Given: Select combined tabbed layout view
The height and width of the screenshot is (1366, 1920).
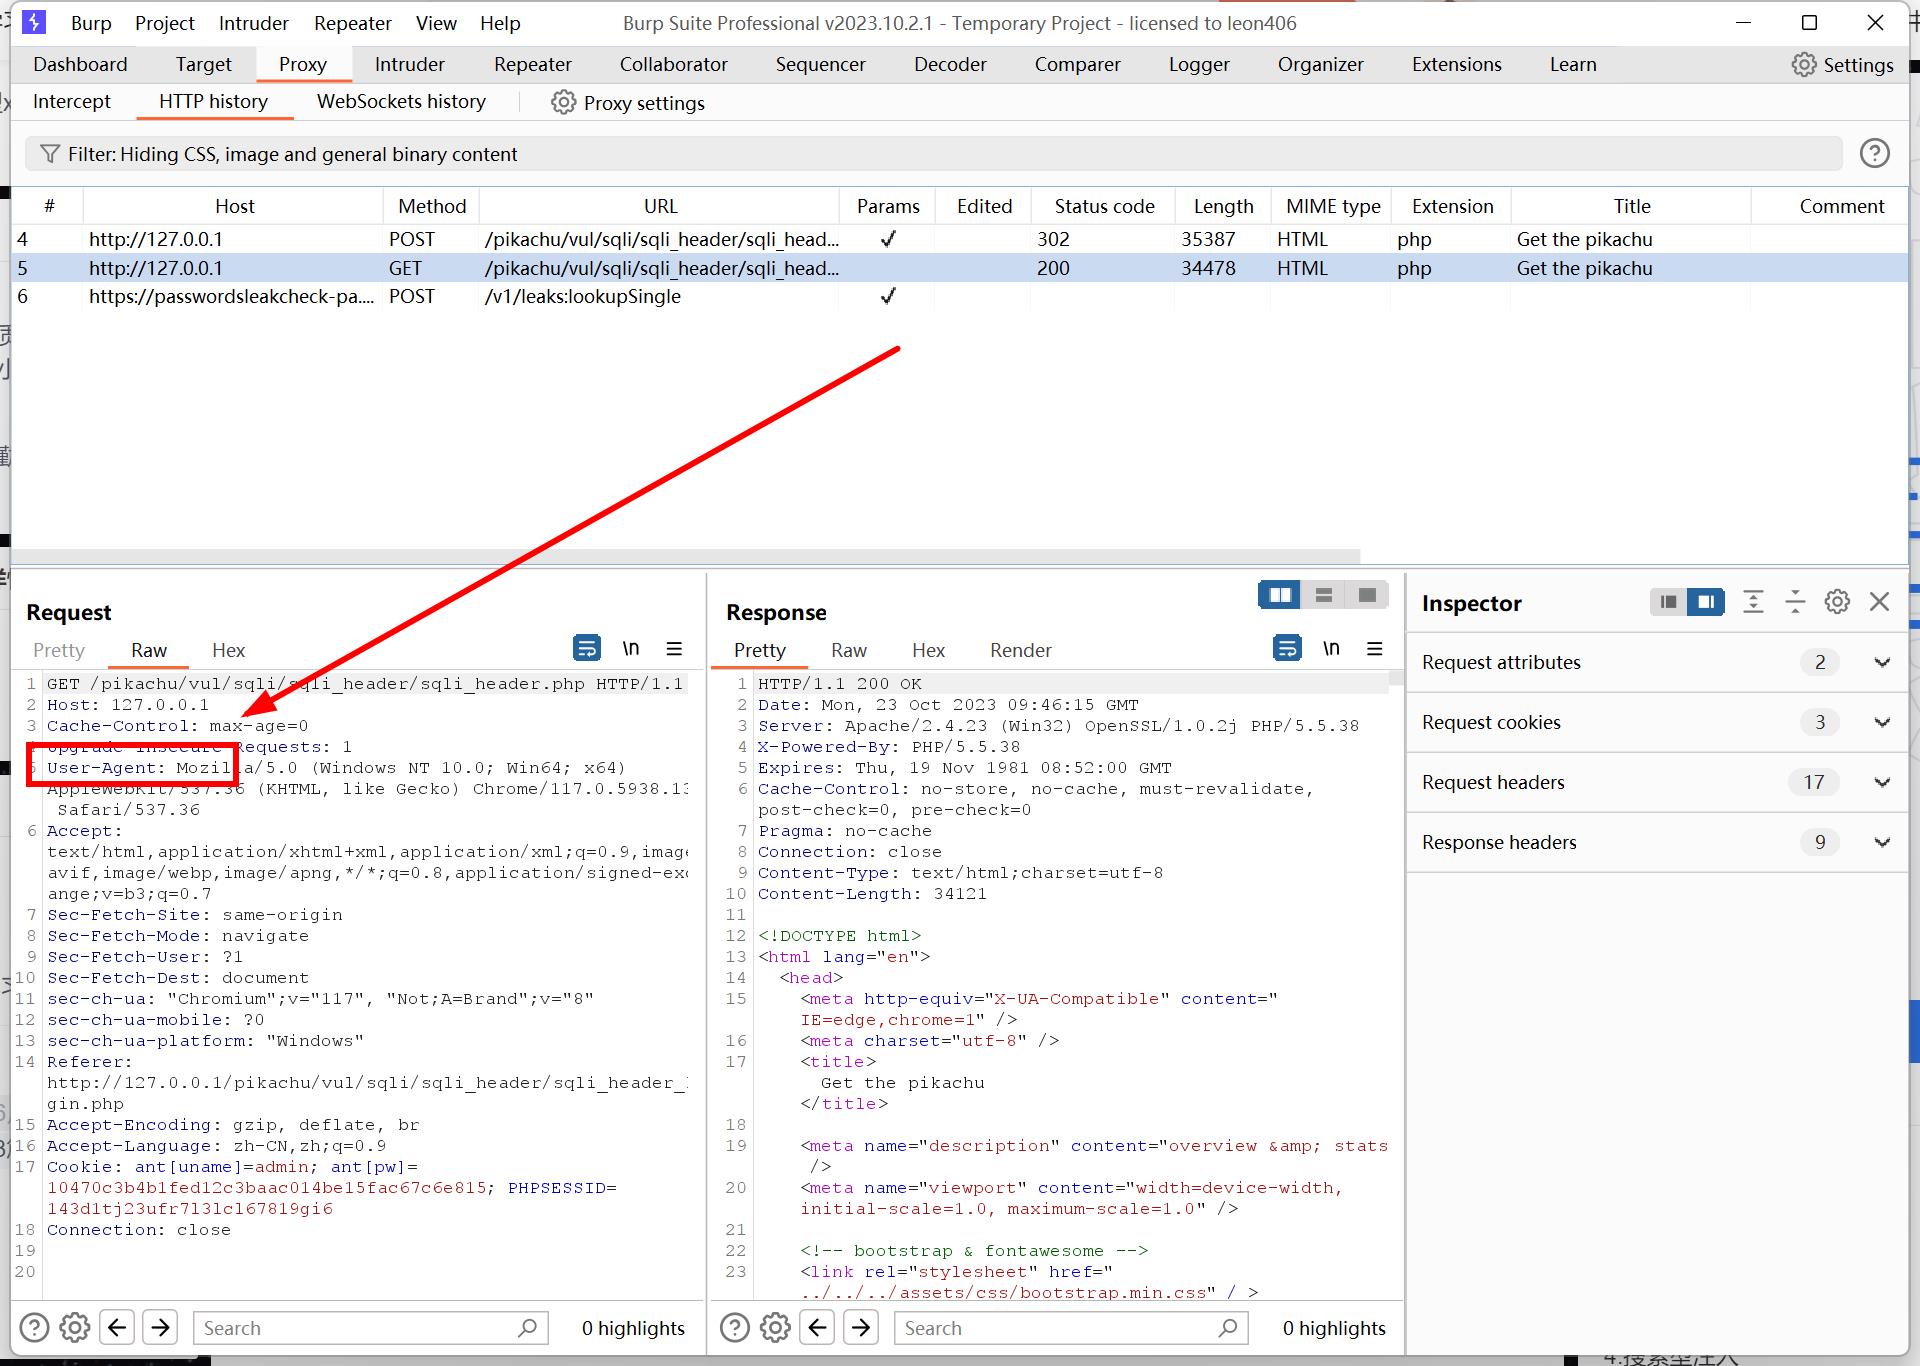Looking at the screenshot, I should tap(1367, 595).
